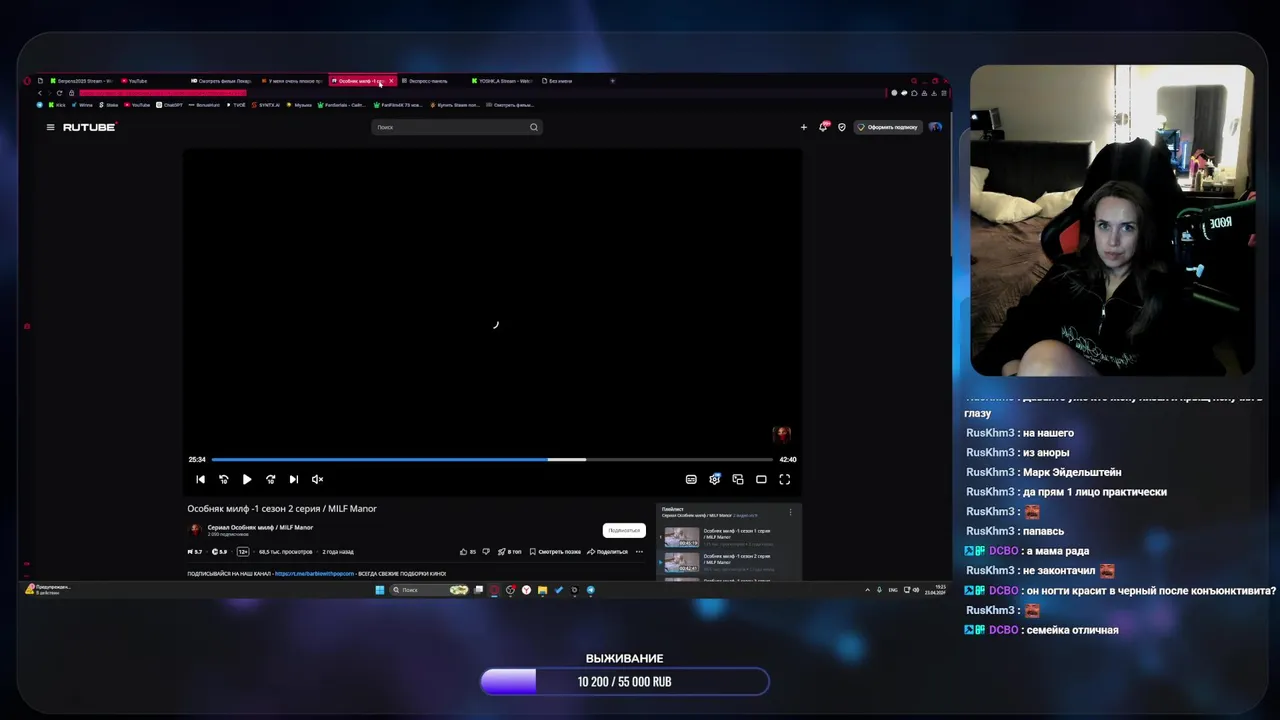
Task: Open Telegram from the taskbar
Action: pyautogui.click(x=591, y=590)
